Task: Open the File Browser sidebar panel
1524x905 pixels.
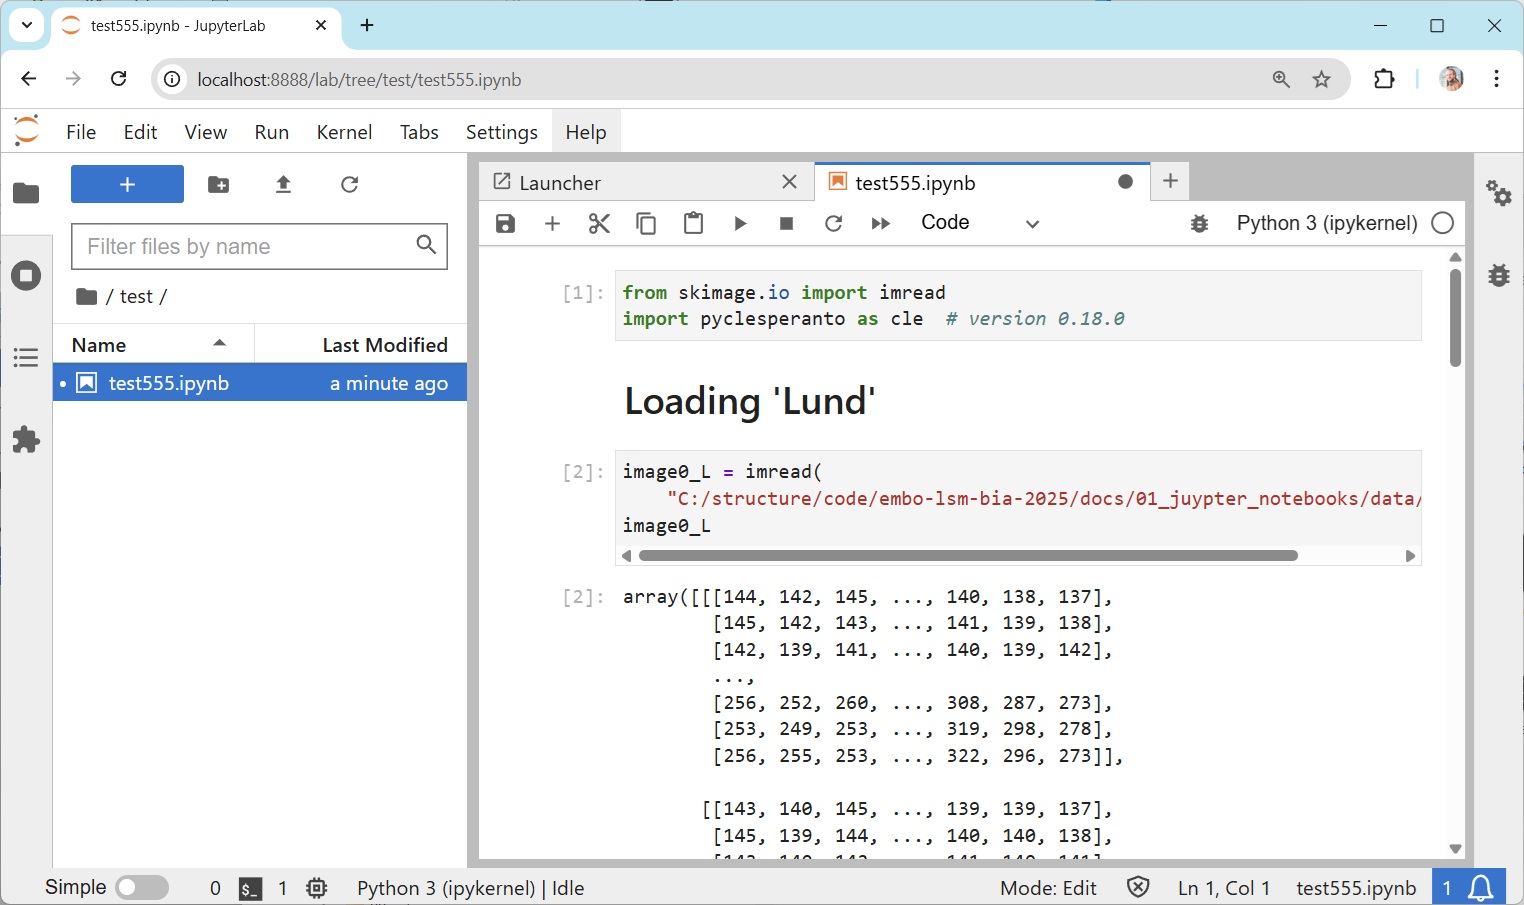Action: point(26,193)
